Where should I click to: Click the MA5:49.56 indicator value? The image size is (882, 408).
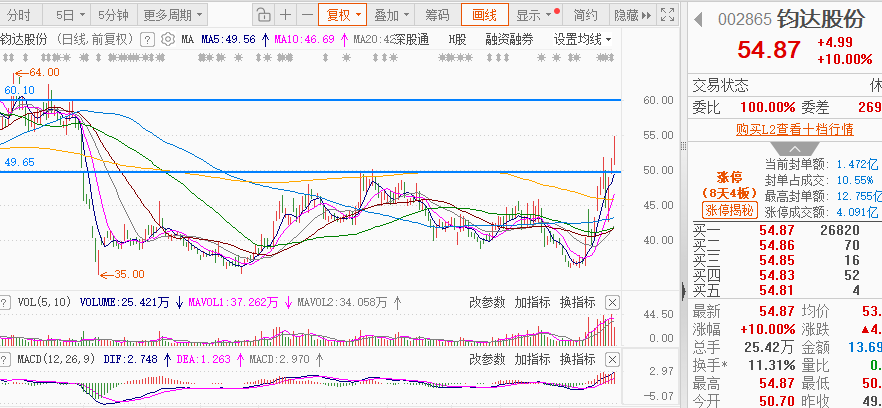click(x=228, y=39)
